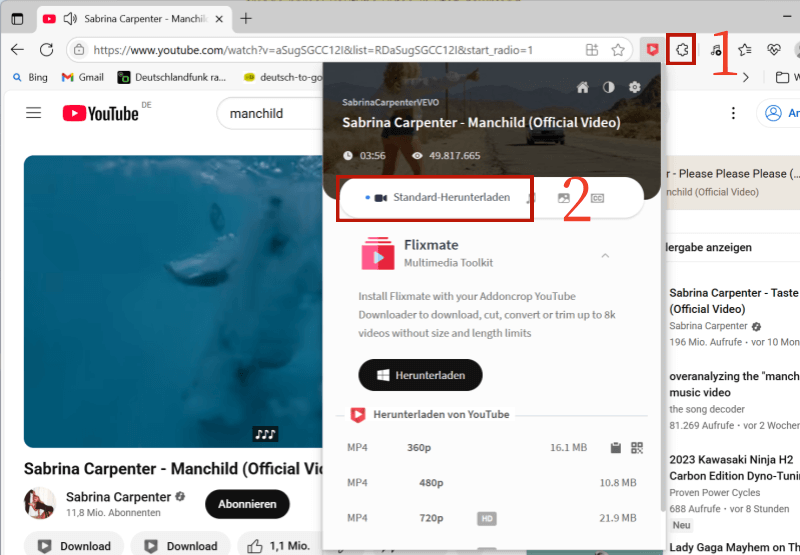Click the YouTube sign-in button

tap(779, 113)
